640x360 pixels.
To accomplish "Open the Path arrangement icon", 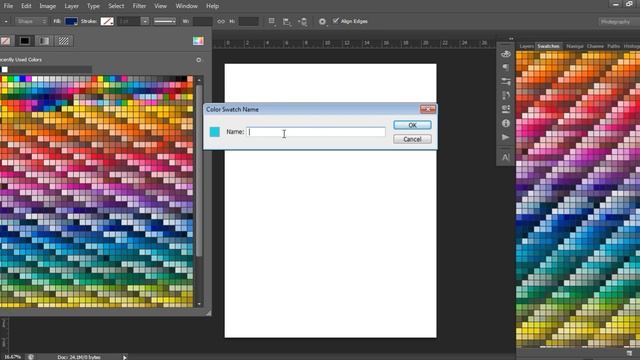I will [x=303, y=22].
